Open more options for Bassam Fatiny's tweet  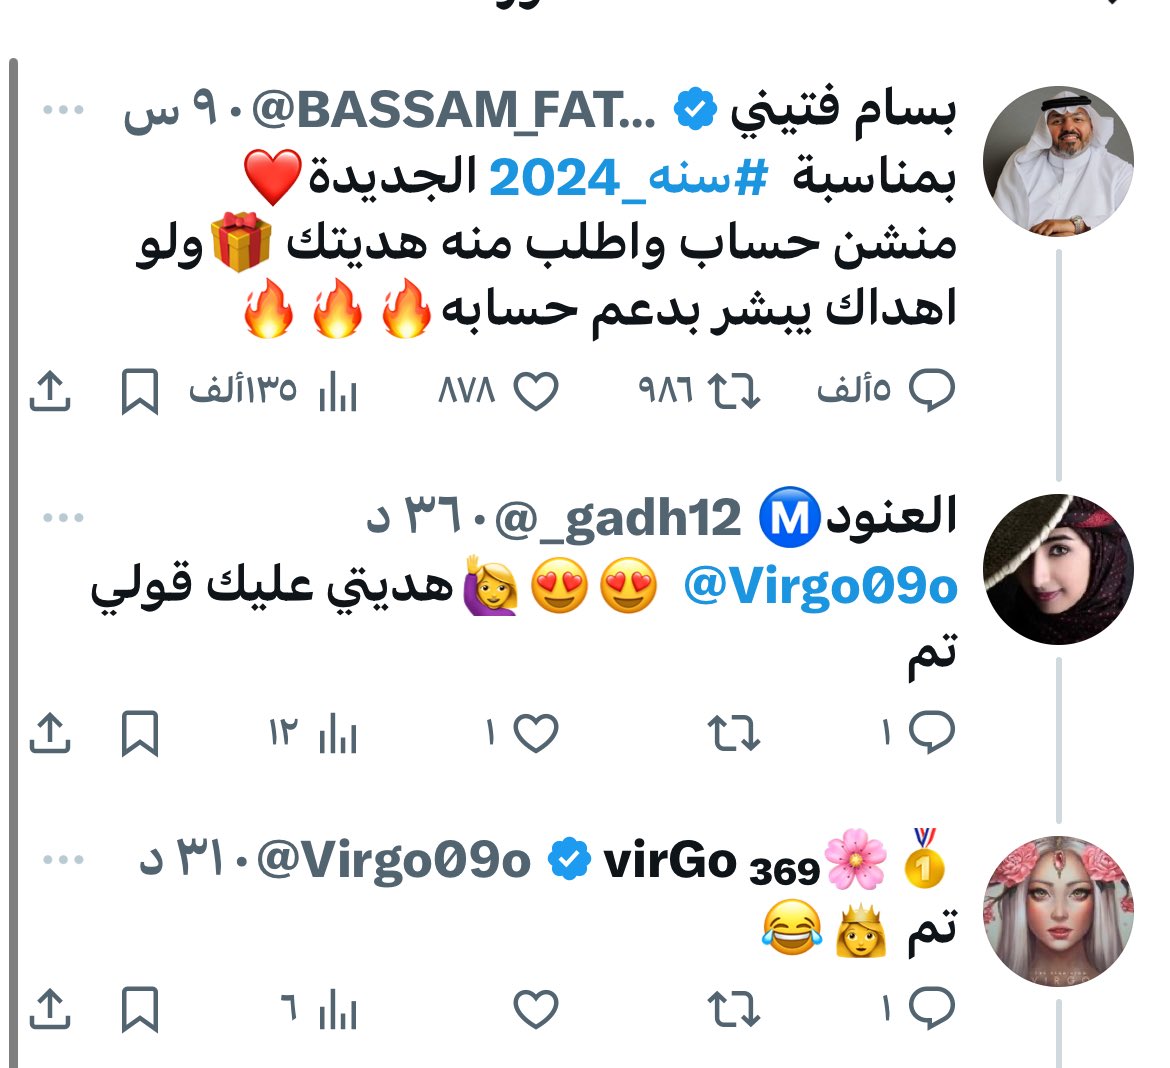pos(63,110)
